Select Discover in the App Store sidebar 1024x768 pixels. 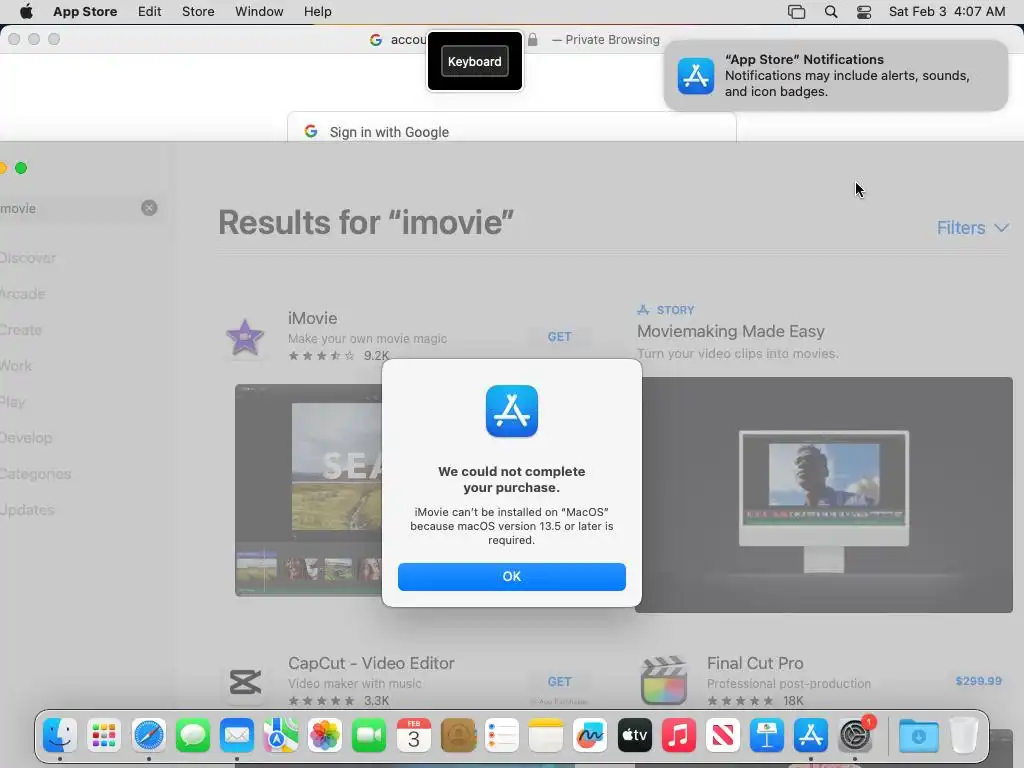(27, 258)
